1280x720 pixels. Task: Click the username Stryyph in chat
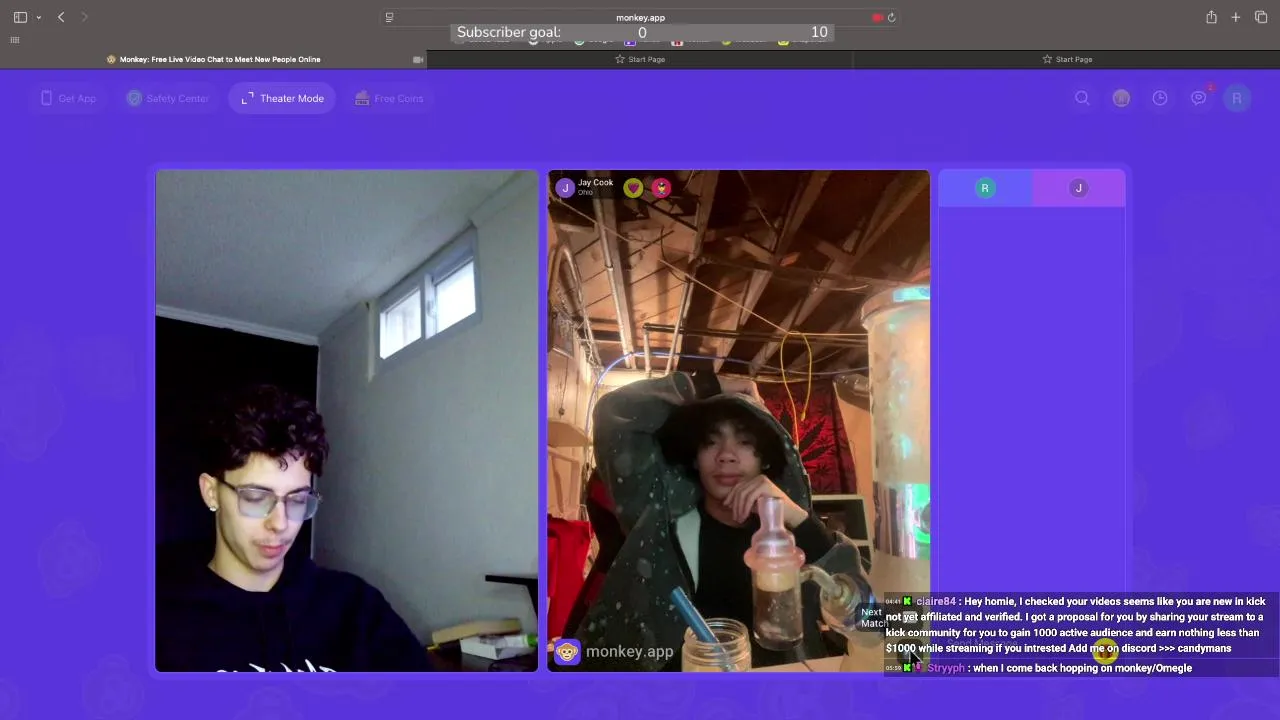tap(946, 668)
